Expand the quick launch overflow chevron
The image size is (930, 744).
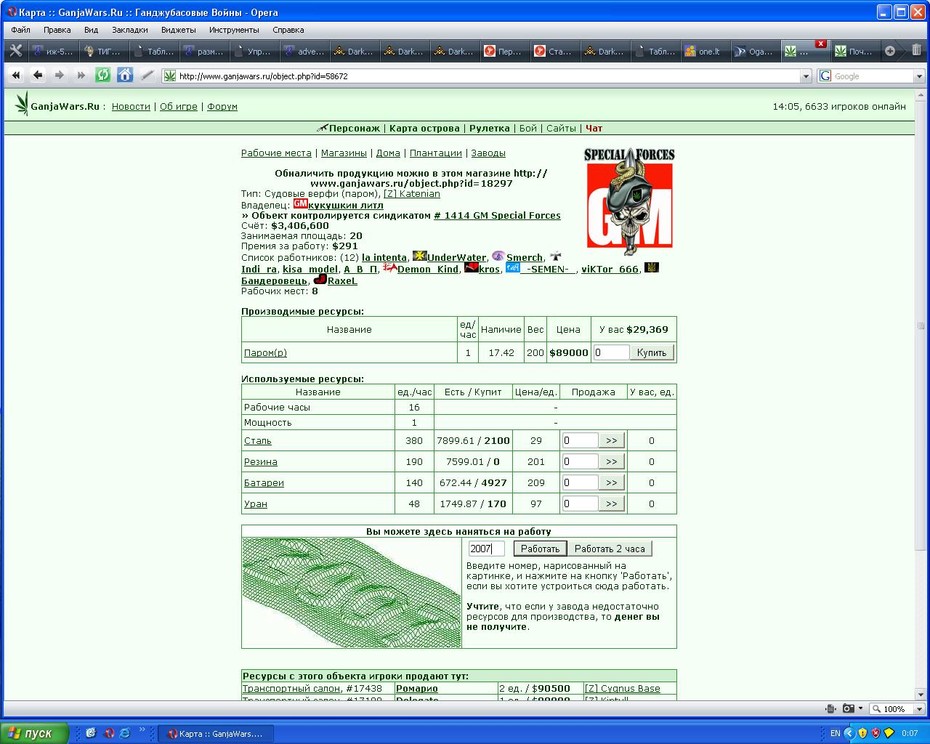[x=142, y=730]
